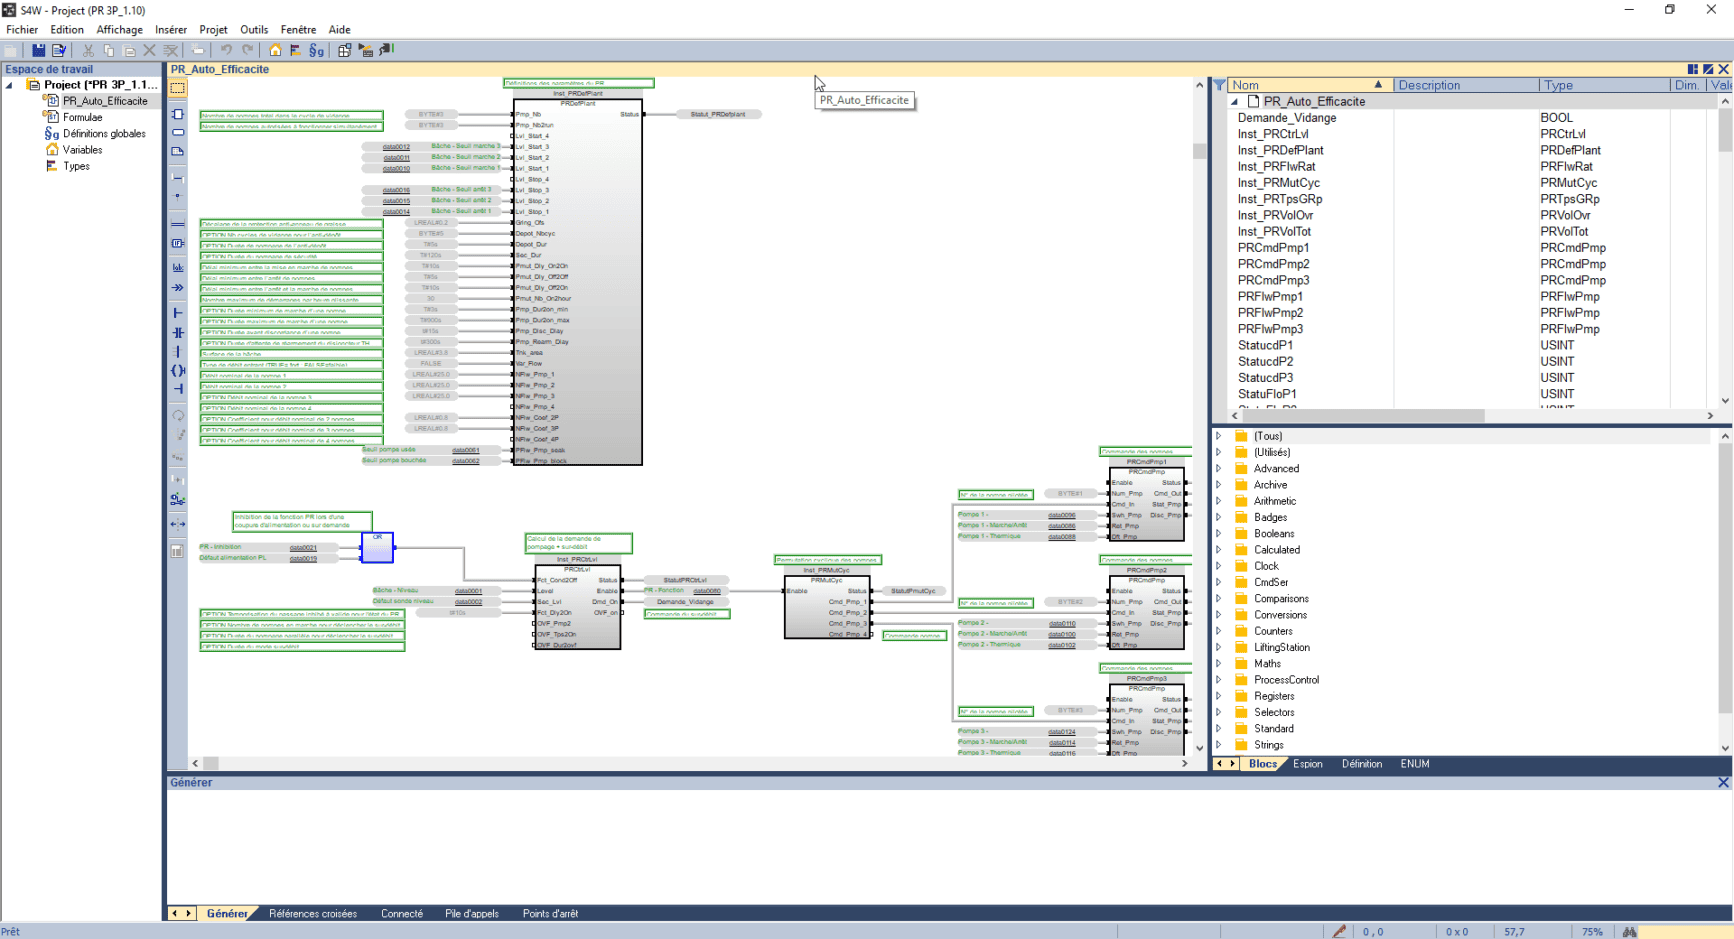Click the home icon on the toolbar
The width and height of the screenshot is (1734, 939).
point(276,49)
